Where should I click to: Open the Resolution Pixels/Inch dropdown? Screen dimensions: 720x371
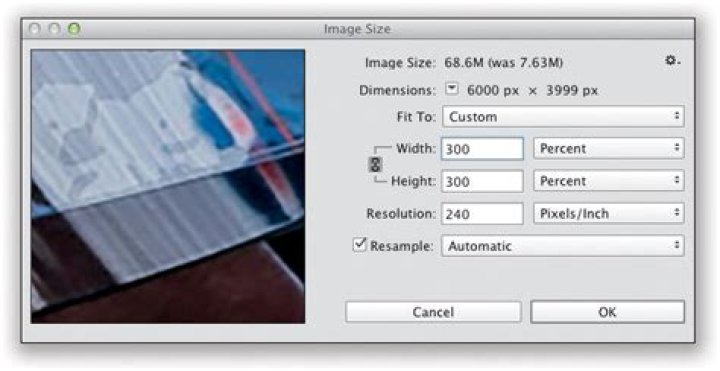tap(608, 214)
